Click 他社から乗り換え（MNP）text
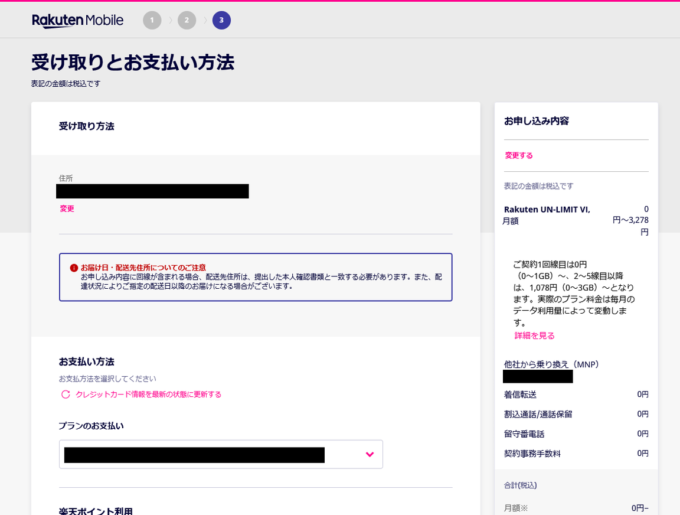 [x=551, y=364]
